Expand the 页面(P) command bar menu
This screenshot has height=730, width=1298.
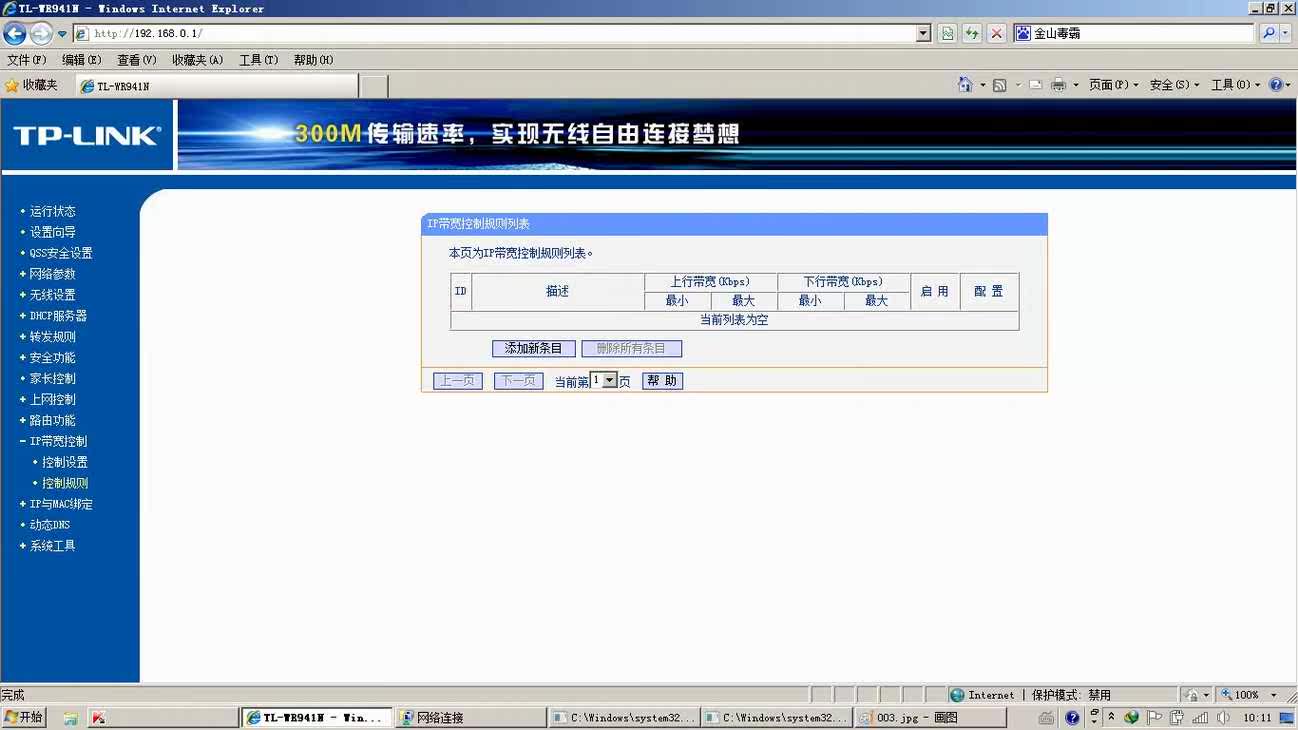pos(1113,85)
